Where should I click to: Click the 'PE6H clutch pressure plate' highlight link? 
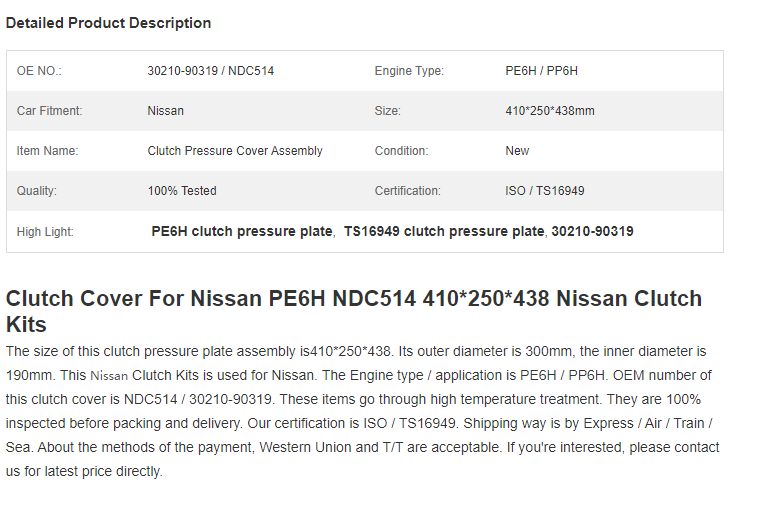click(242, 231)
